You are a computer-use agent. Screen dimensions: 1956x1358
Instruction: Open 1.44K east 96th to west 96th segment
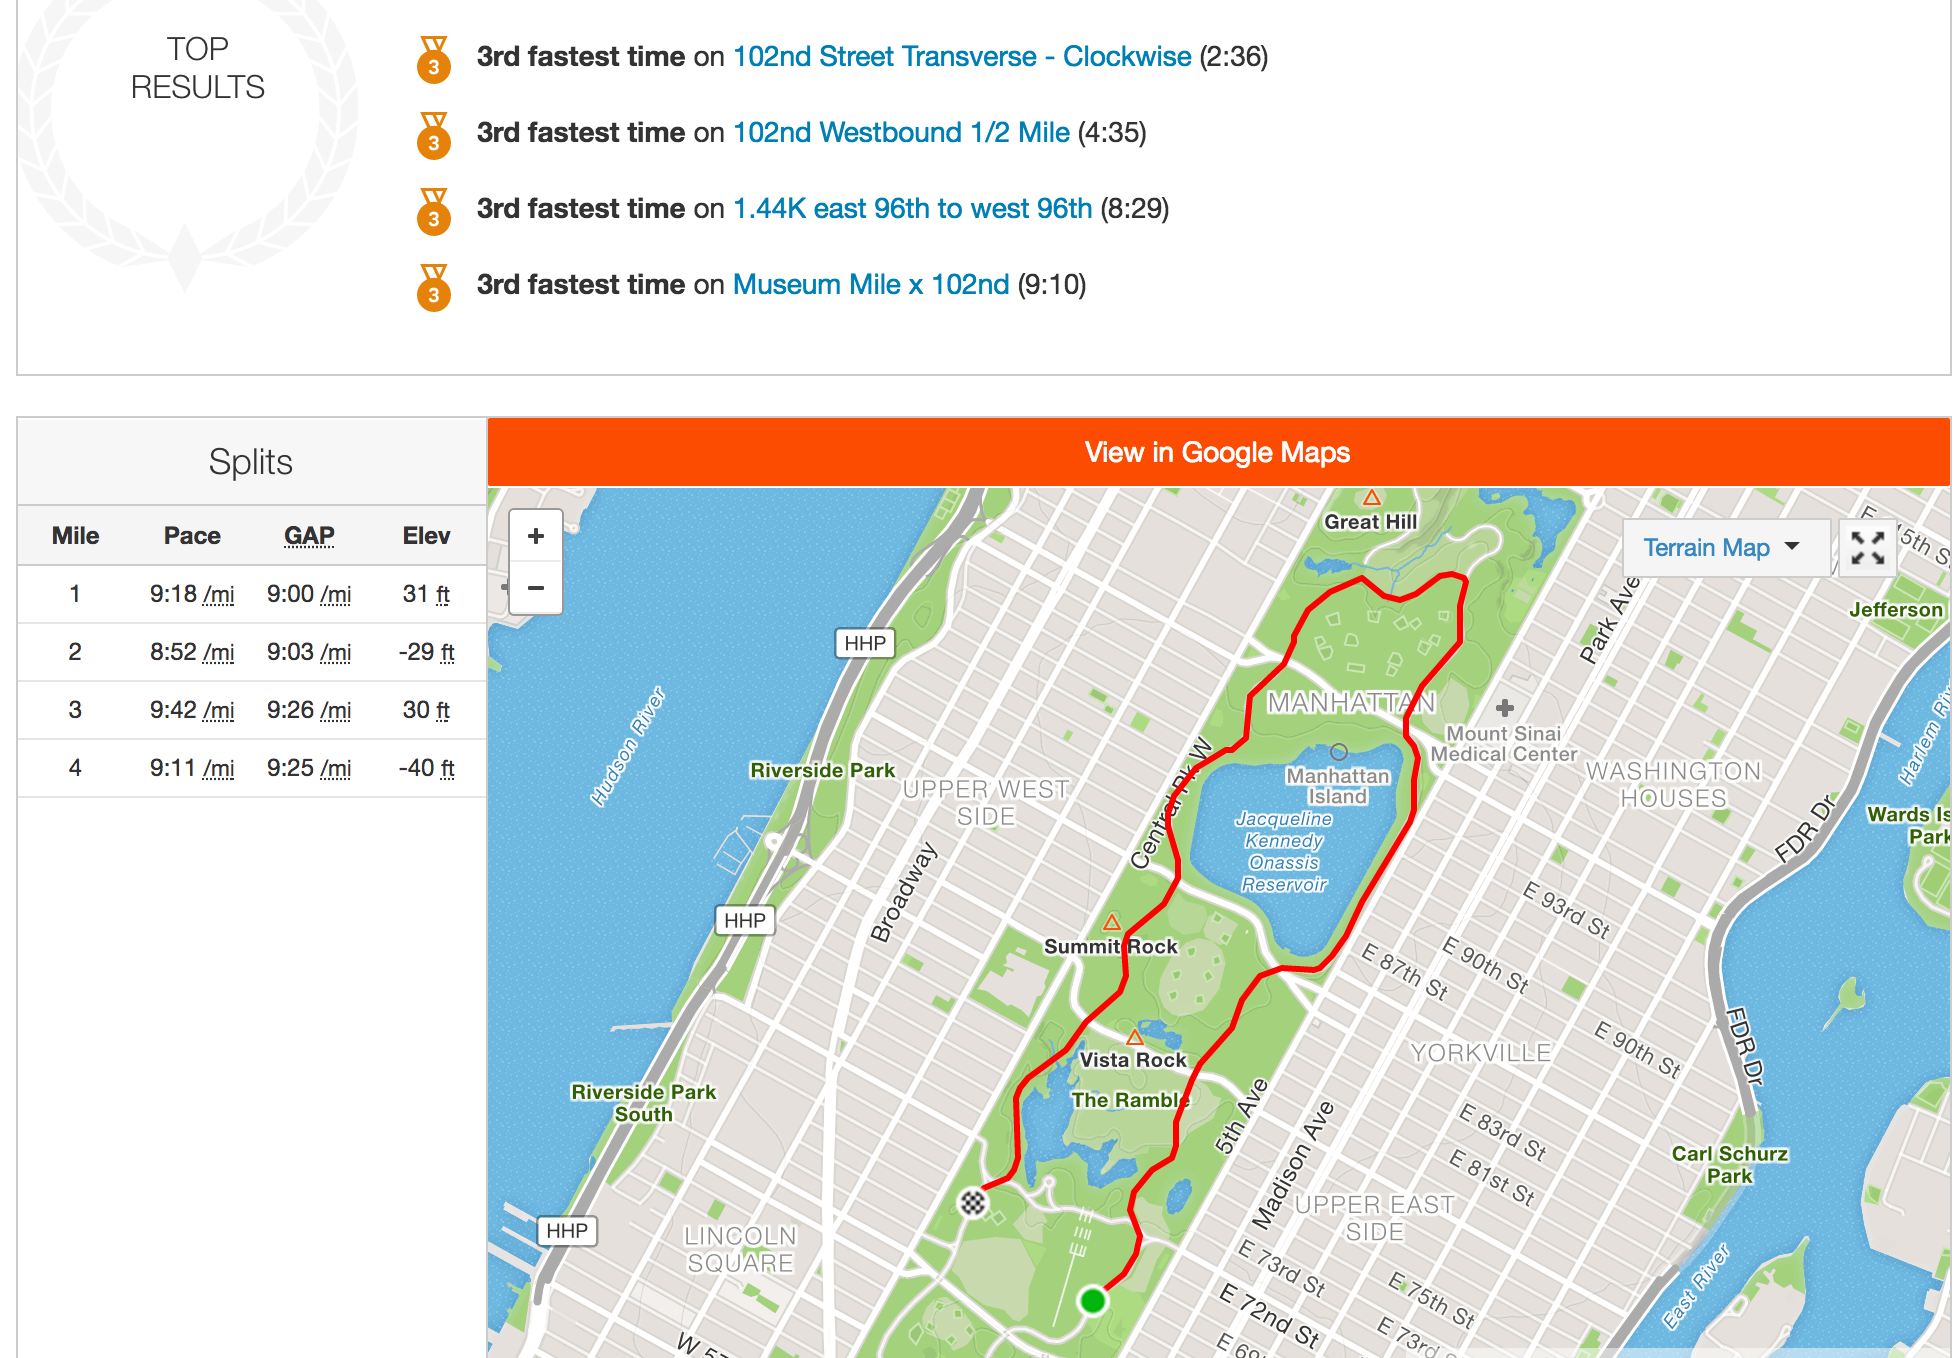[x=912, y=209]
